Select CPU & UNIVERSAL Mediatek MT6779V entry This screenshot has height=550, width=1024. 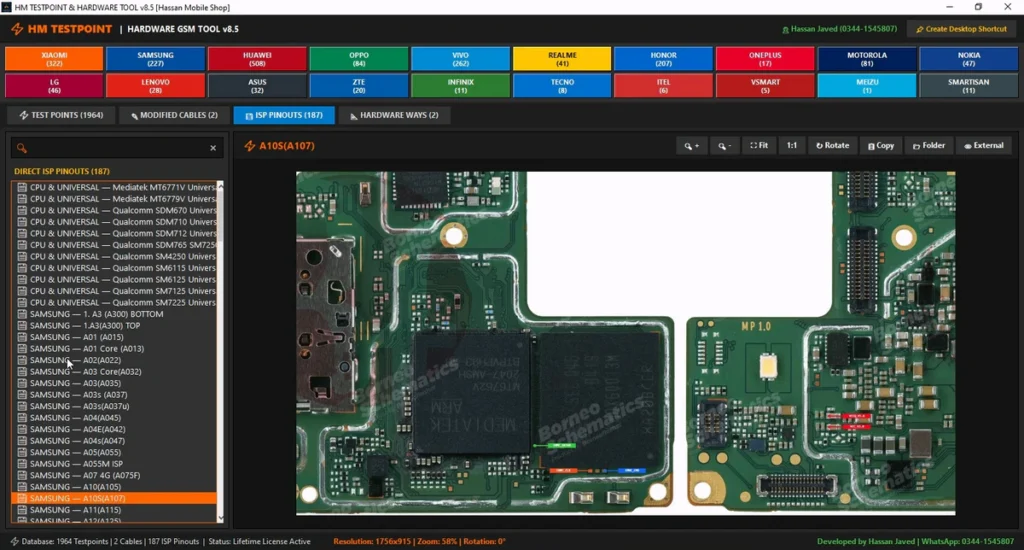(x=115, y=199)
